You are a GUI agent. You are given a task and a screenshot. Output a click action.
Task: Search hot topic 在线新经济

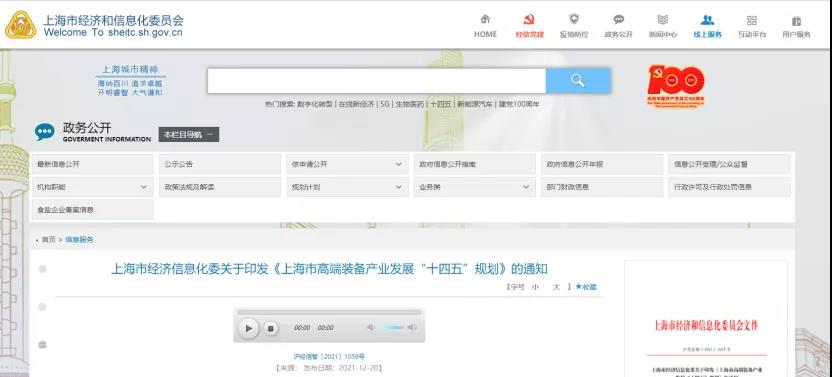click(356, 105)
